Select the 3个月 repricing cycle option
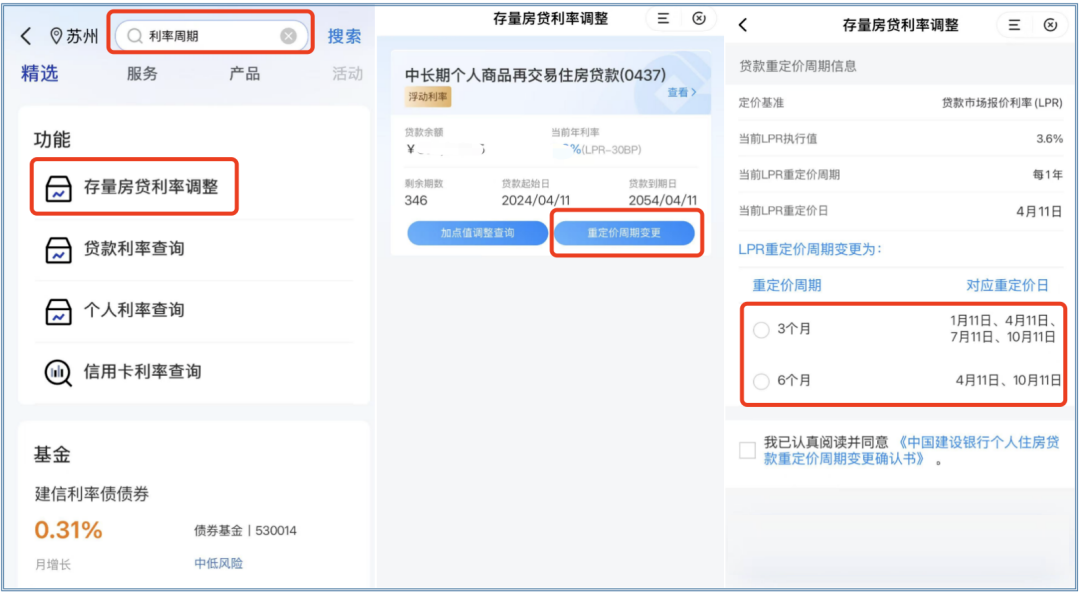Image resolution: width=1080 pixels, height=593 pixels. [x=762, y=329]
